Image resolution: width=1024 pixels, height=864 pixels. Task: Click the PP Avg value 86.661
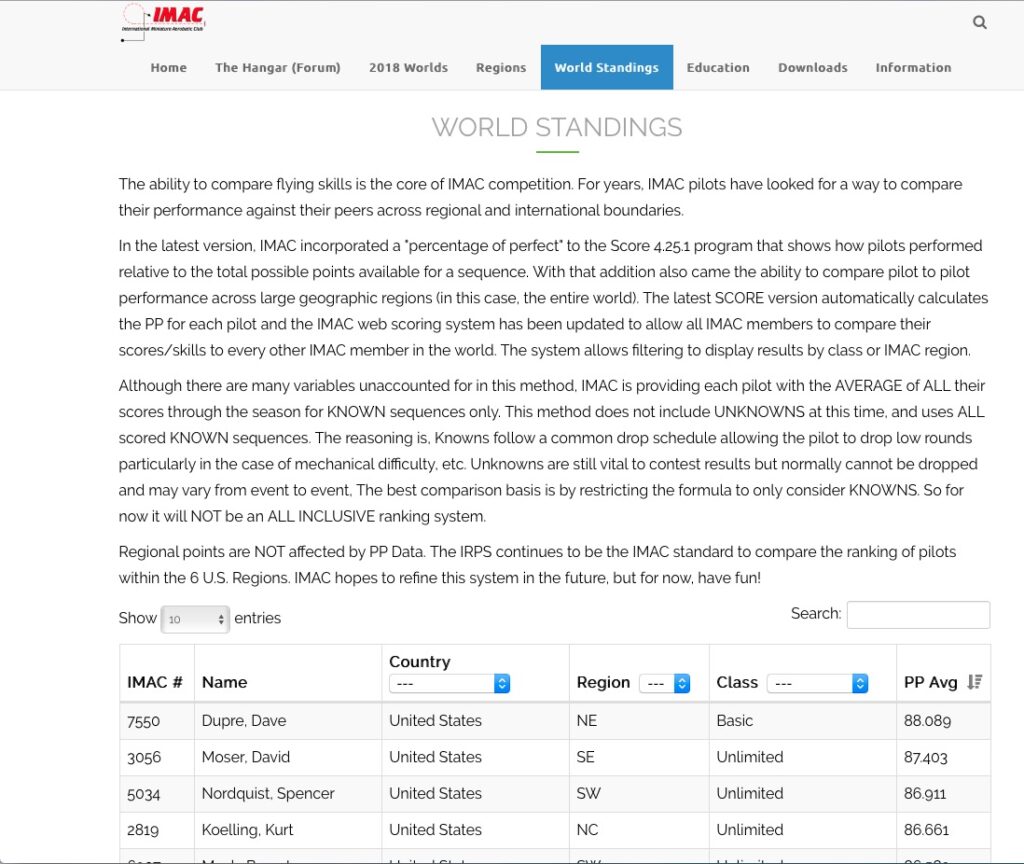pos(926,829)
